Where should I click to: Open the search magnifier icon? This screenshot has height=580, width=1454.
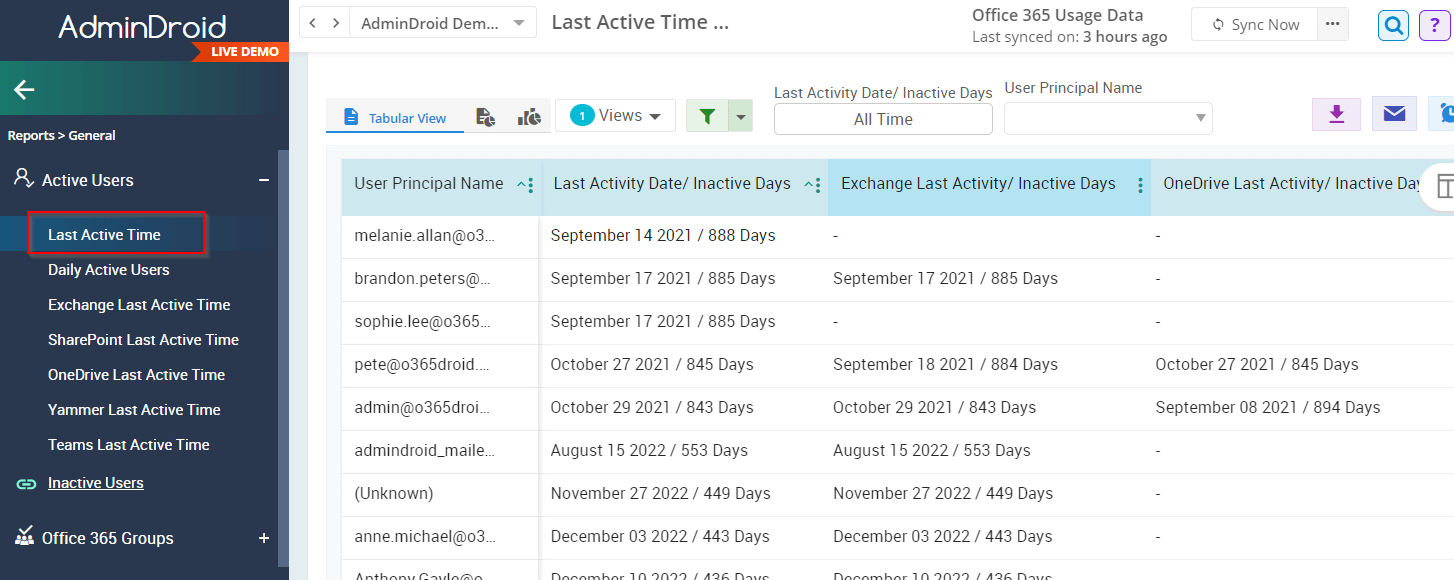pyautogui.click(x=1393, y=25)
